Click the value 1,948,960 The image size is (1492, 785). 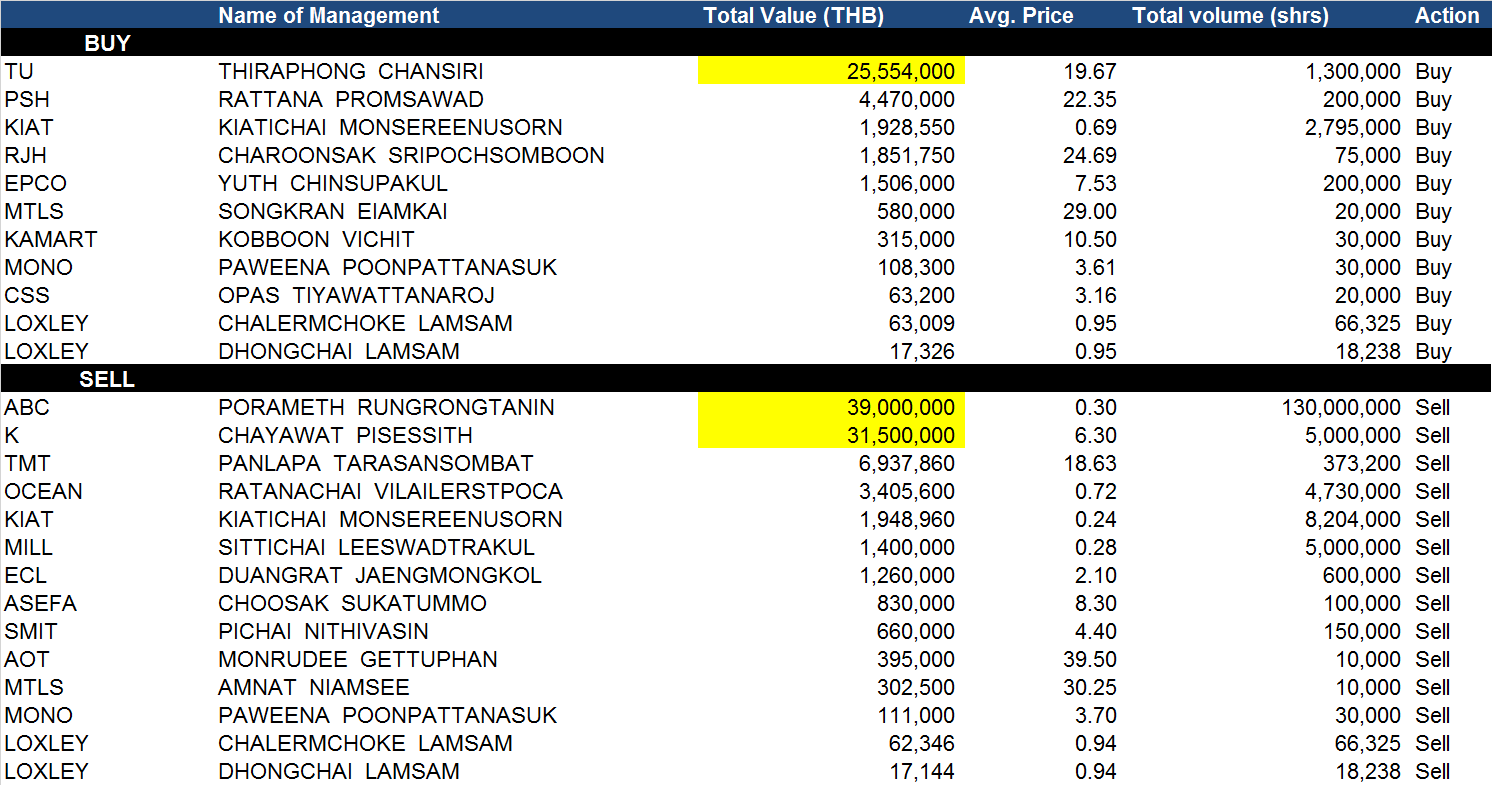[x=906, y=519]
